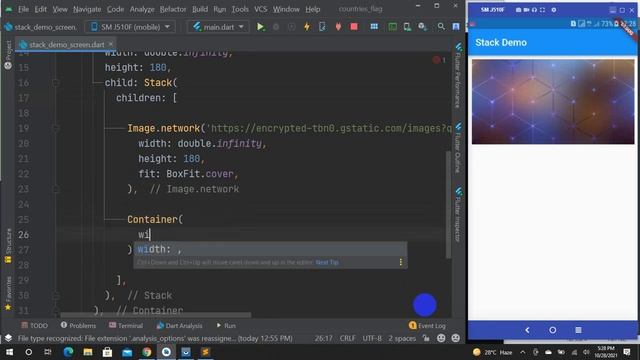Screen dimensions: 640x360
Task: Start screen recording in the mirror window
Action: (x=527, y=10)
